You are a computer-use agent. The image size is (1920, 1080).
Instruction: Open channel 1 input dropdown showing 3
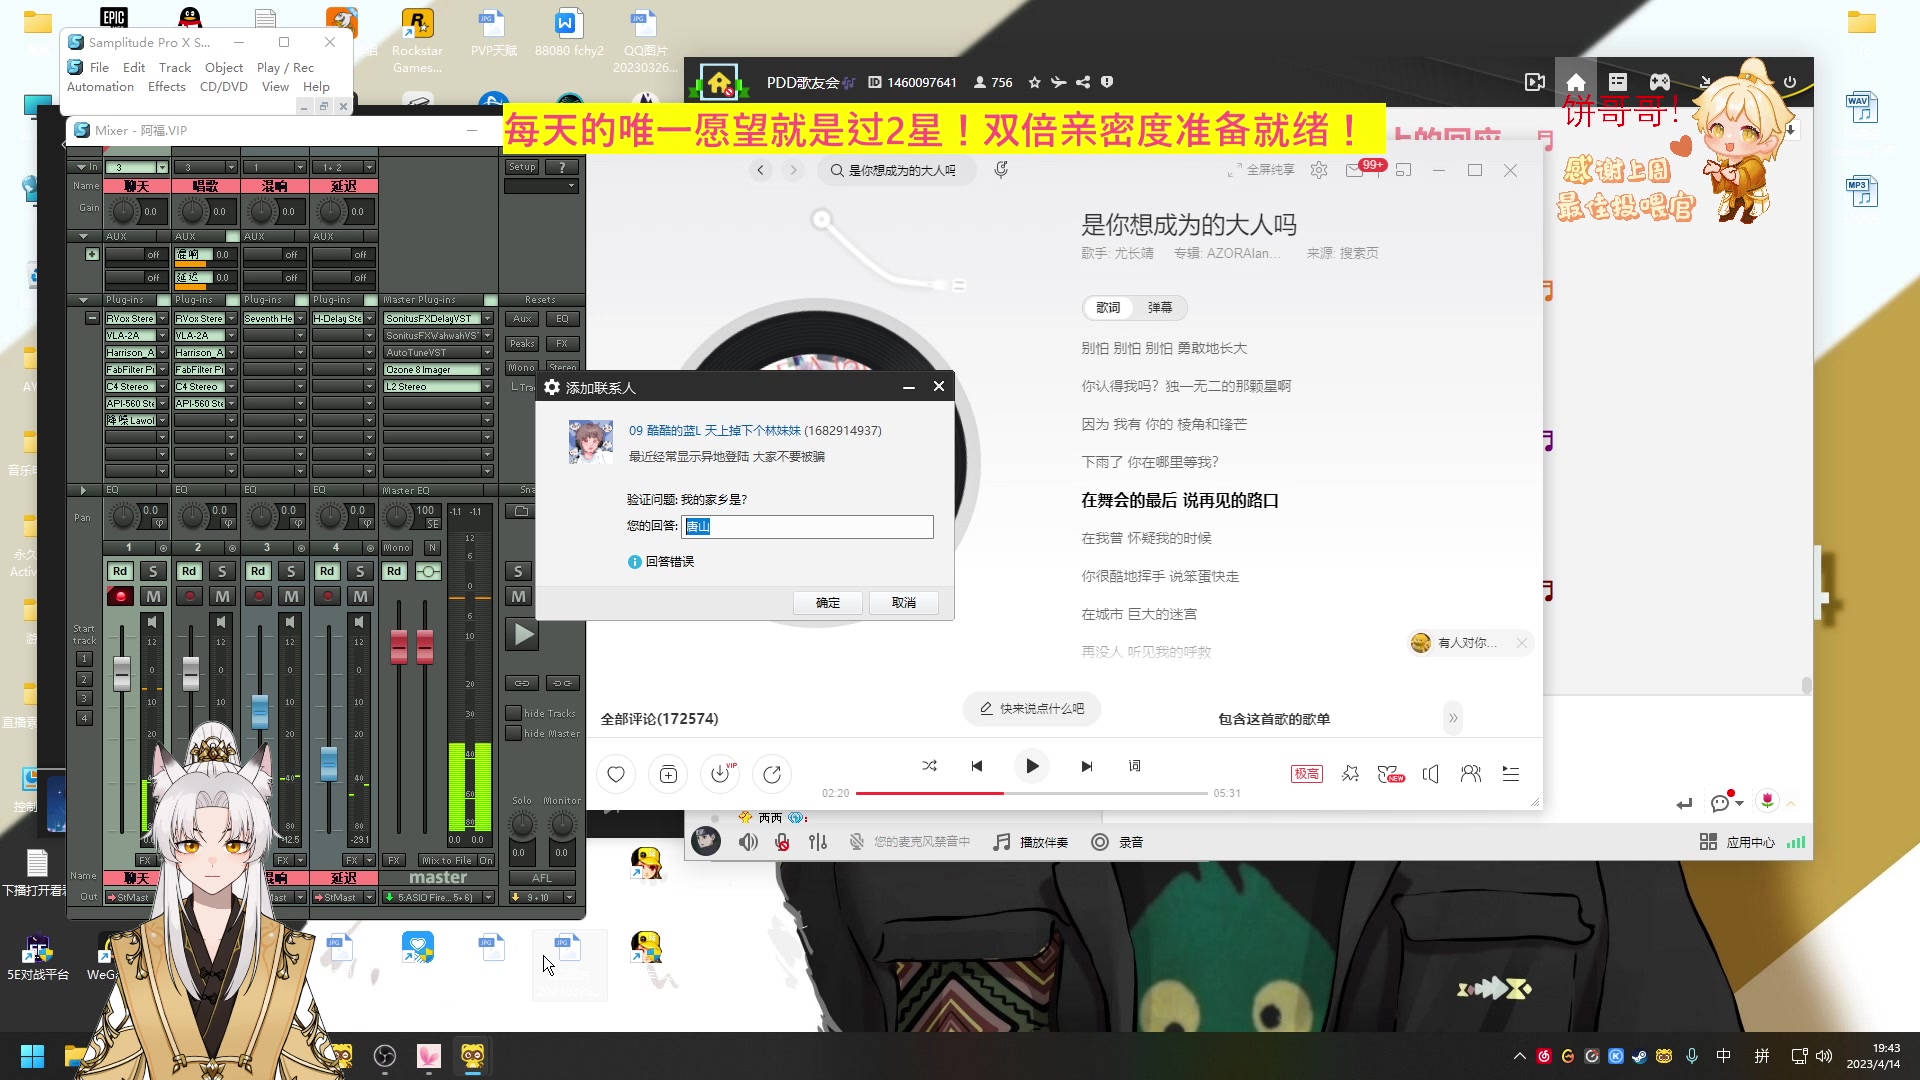[x=162, y=167]
